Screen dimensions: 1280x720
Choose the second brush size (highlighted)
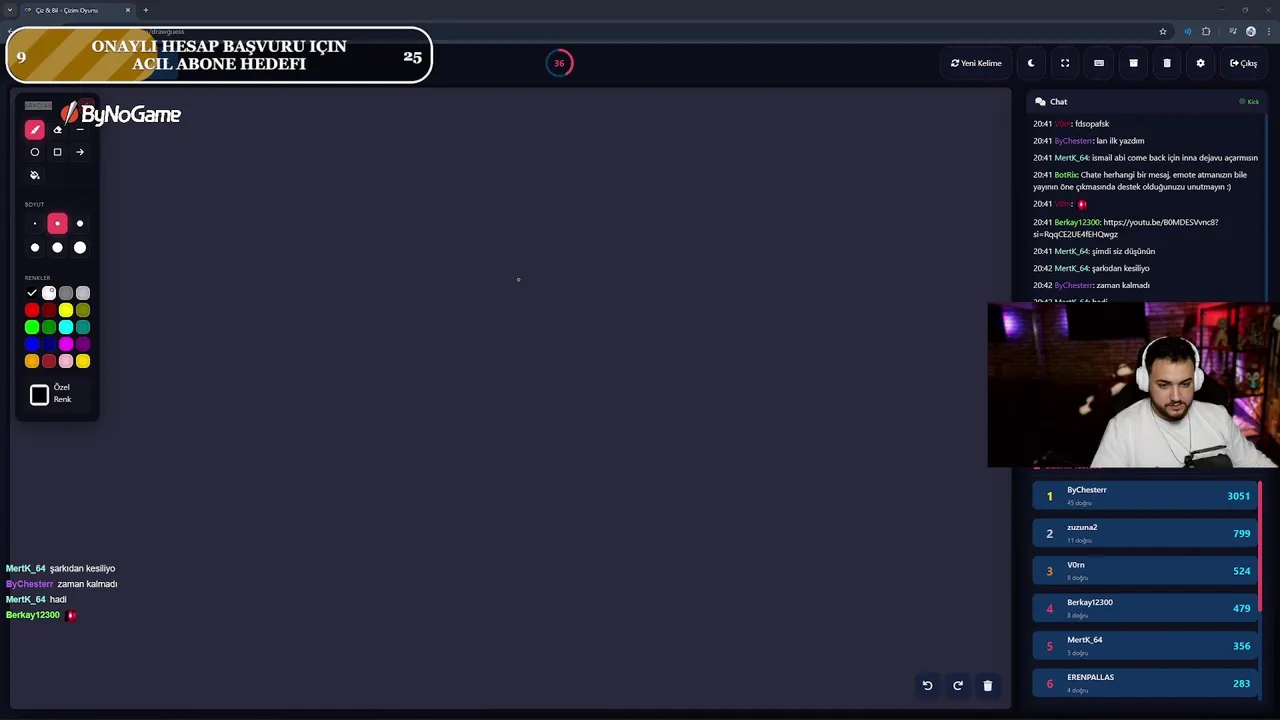click(57, 224)
